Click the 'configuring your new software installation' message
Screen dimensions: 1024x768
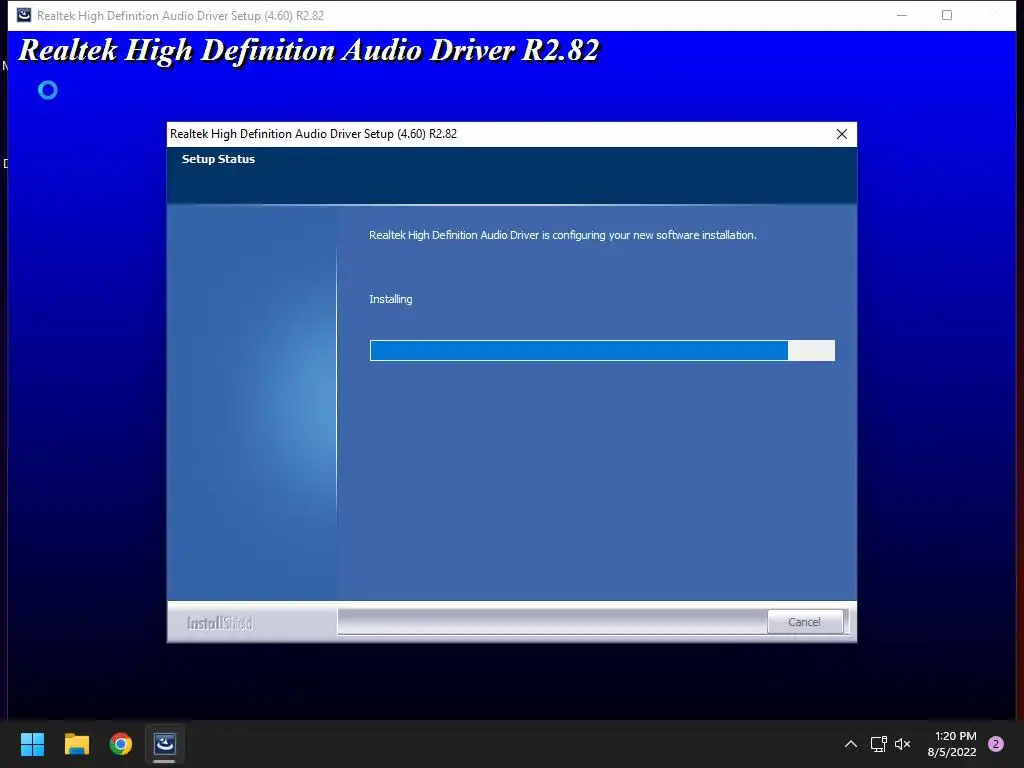654,235
